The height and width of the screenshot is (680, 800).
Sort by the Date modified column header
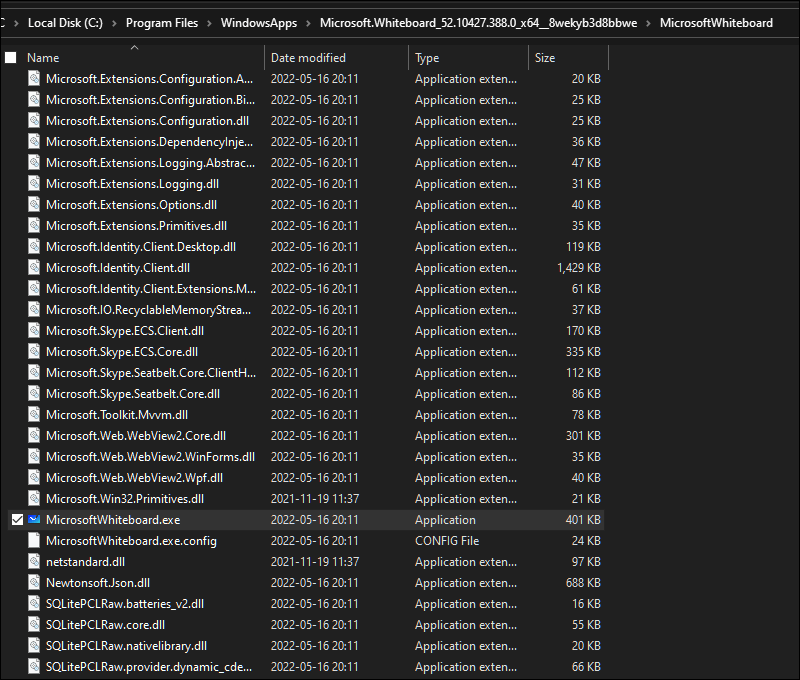click(x=308, y=58)
